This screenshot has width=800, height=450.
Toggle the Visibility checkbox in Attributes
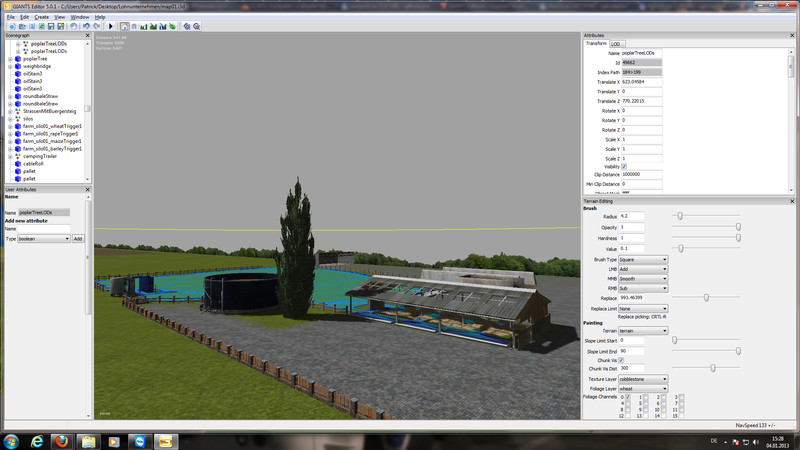(x=624, y=167)
